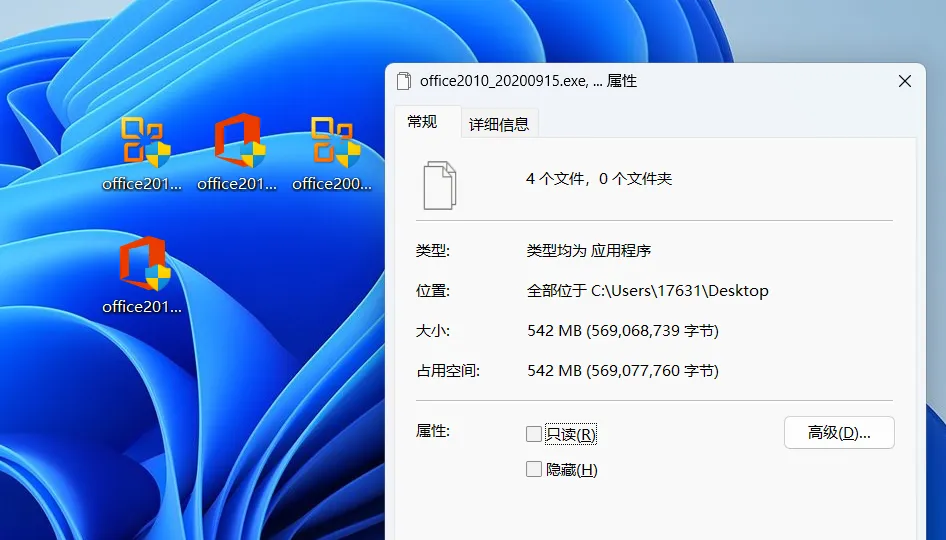The width and height of the screenshot is (946, 540).
Task: Click the "属性:" label
Action: point(433,431)
